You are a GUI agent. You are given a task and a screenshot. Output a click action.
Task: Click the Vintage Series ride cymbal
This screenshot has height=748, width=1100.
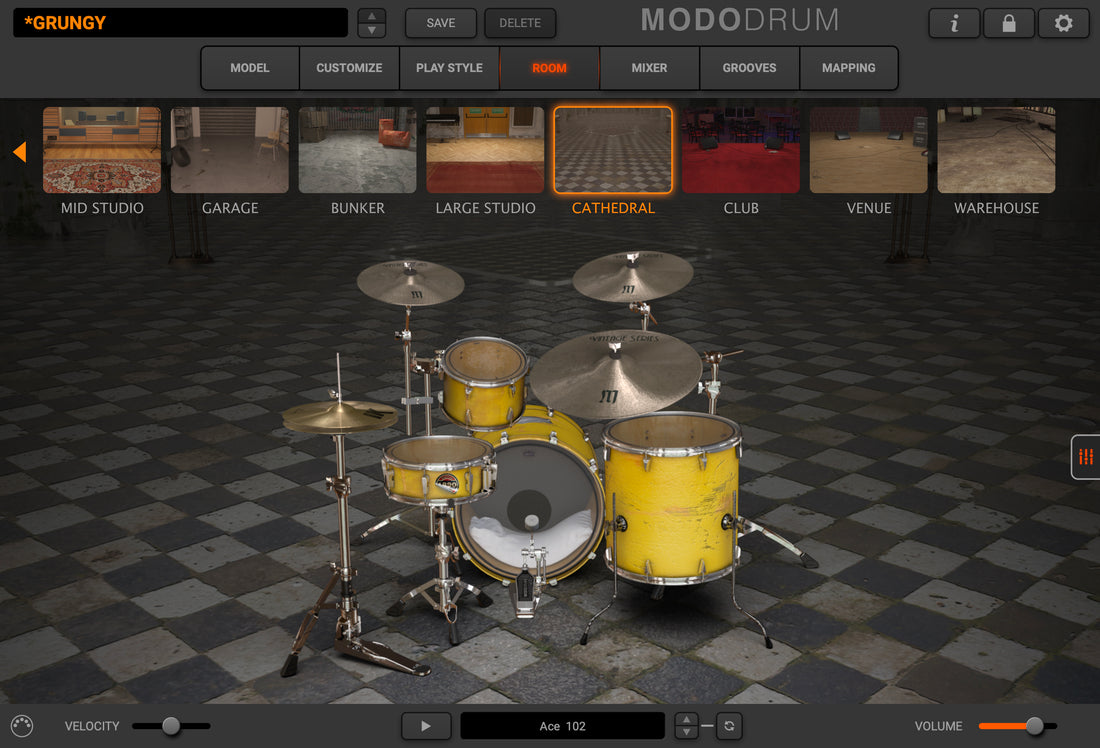(615, 375)
